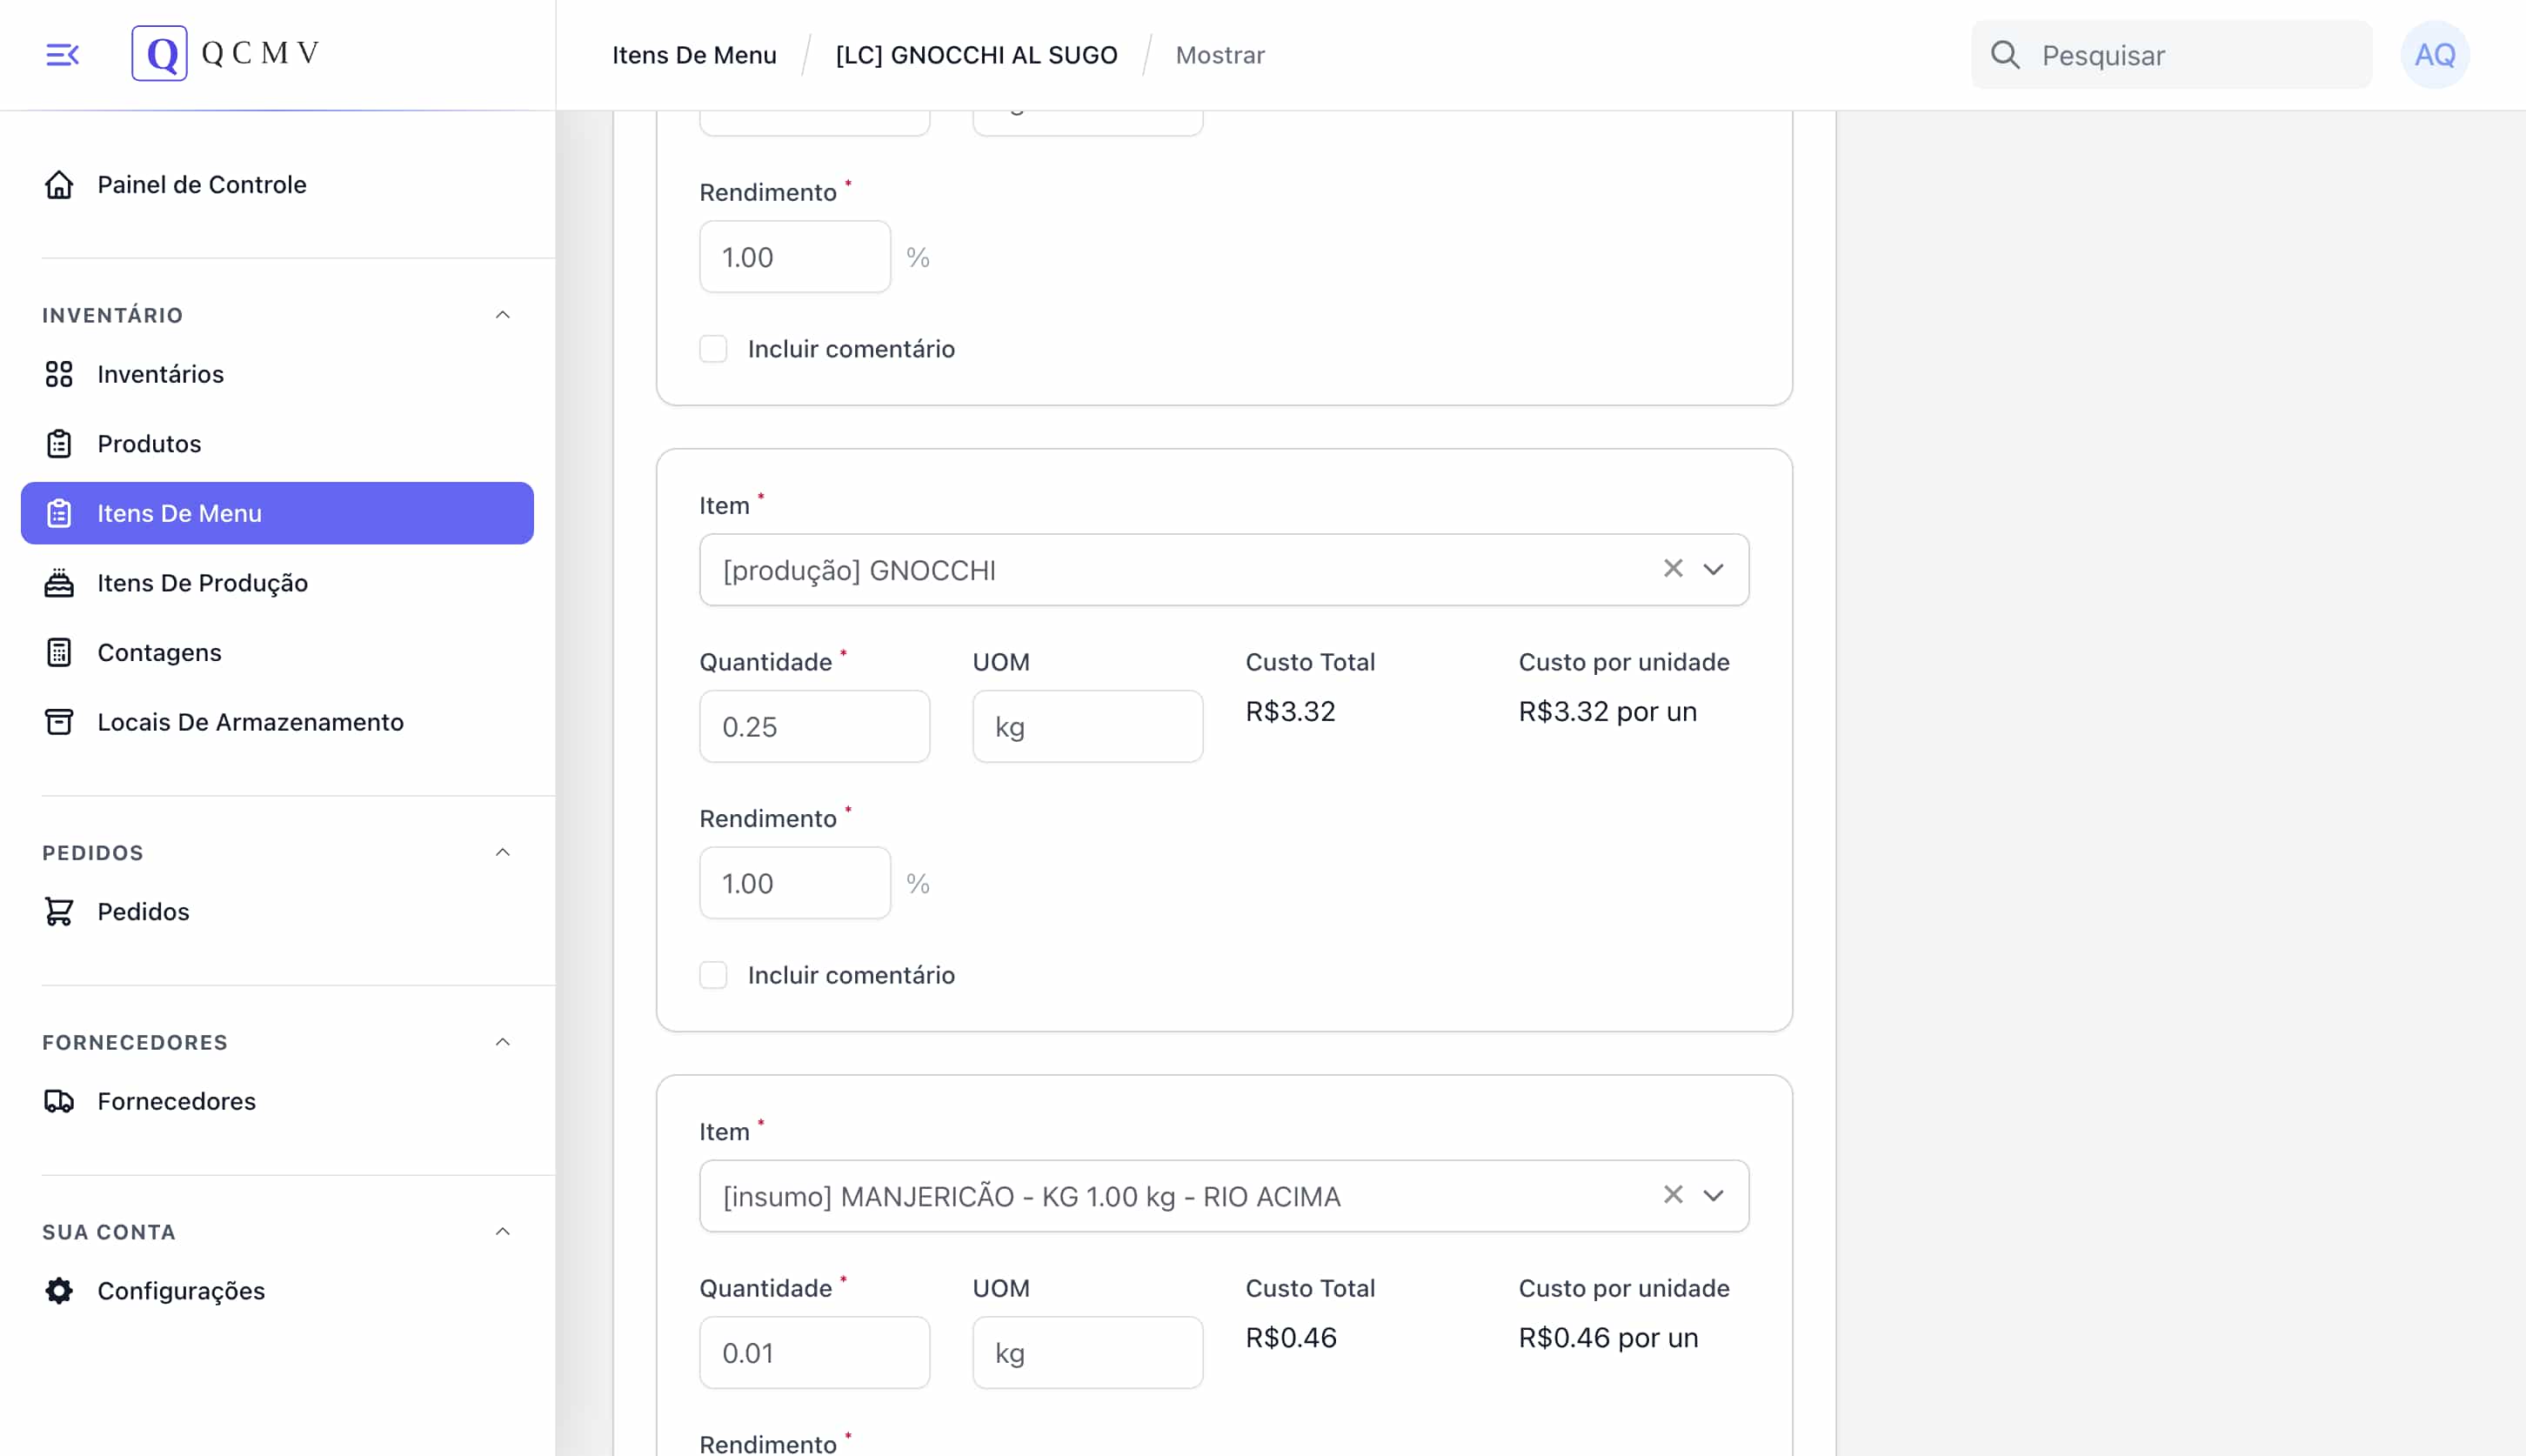
Task: Click the R$0.46 Custo Total value
Action: [1290, 1337]
